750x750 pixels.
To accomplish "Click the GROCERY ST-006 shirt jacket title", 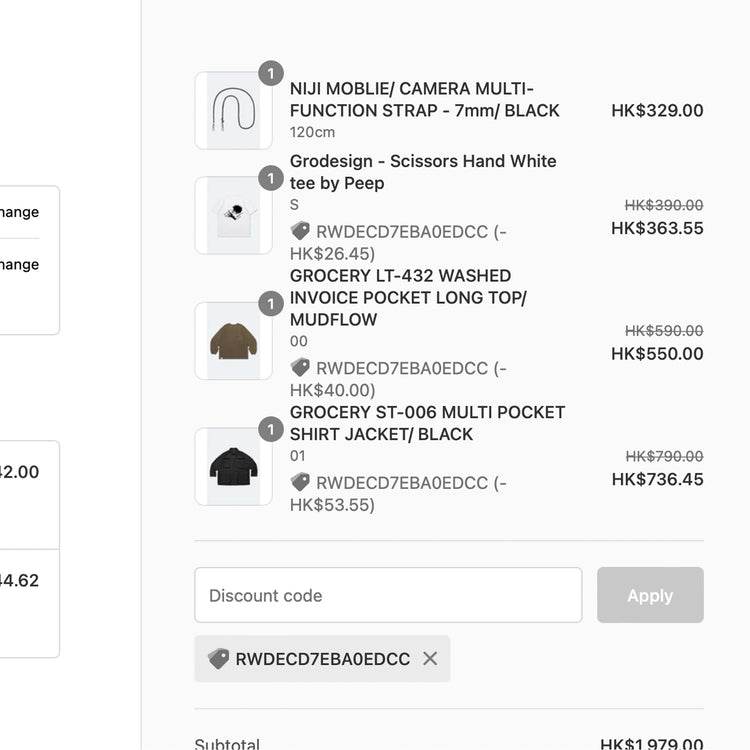I will pos(427,423).
